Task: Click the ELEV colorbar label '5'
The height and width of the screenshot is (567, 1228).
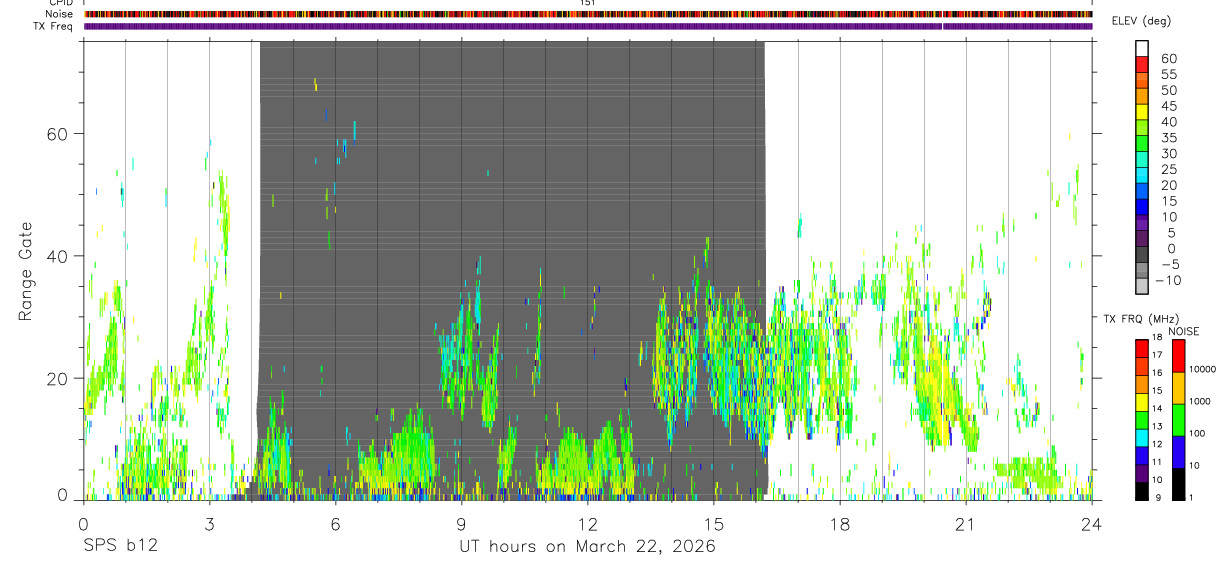Action: (x=1171, y=233)
